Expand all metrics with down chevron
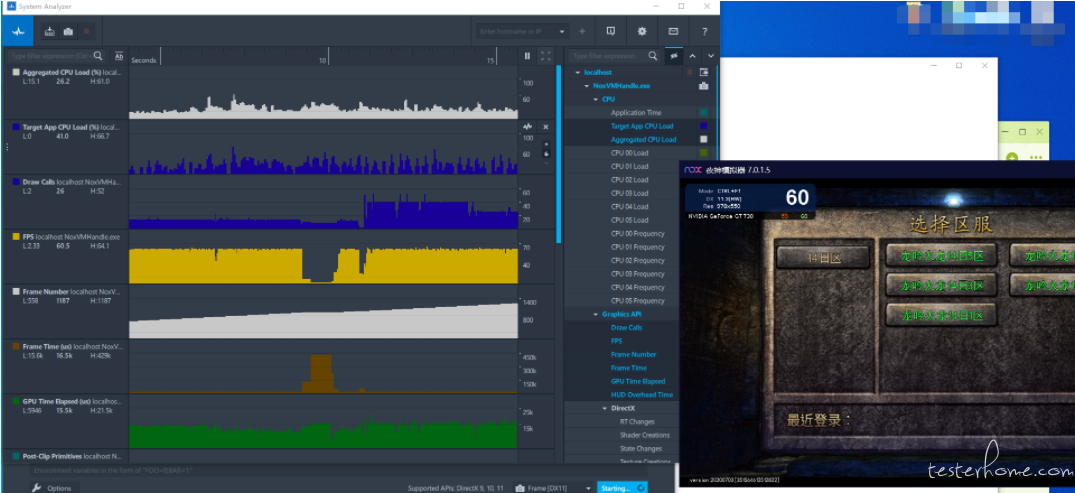1075x493 pixels. pyautogui.click(x=711, y=56)
